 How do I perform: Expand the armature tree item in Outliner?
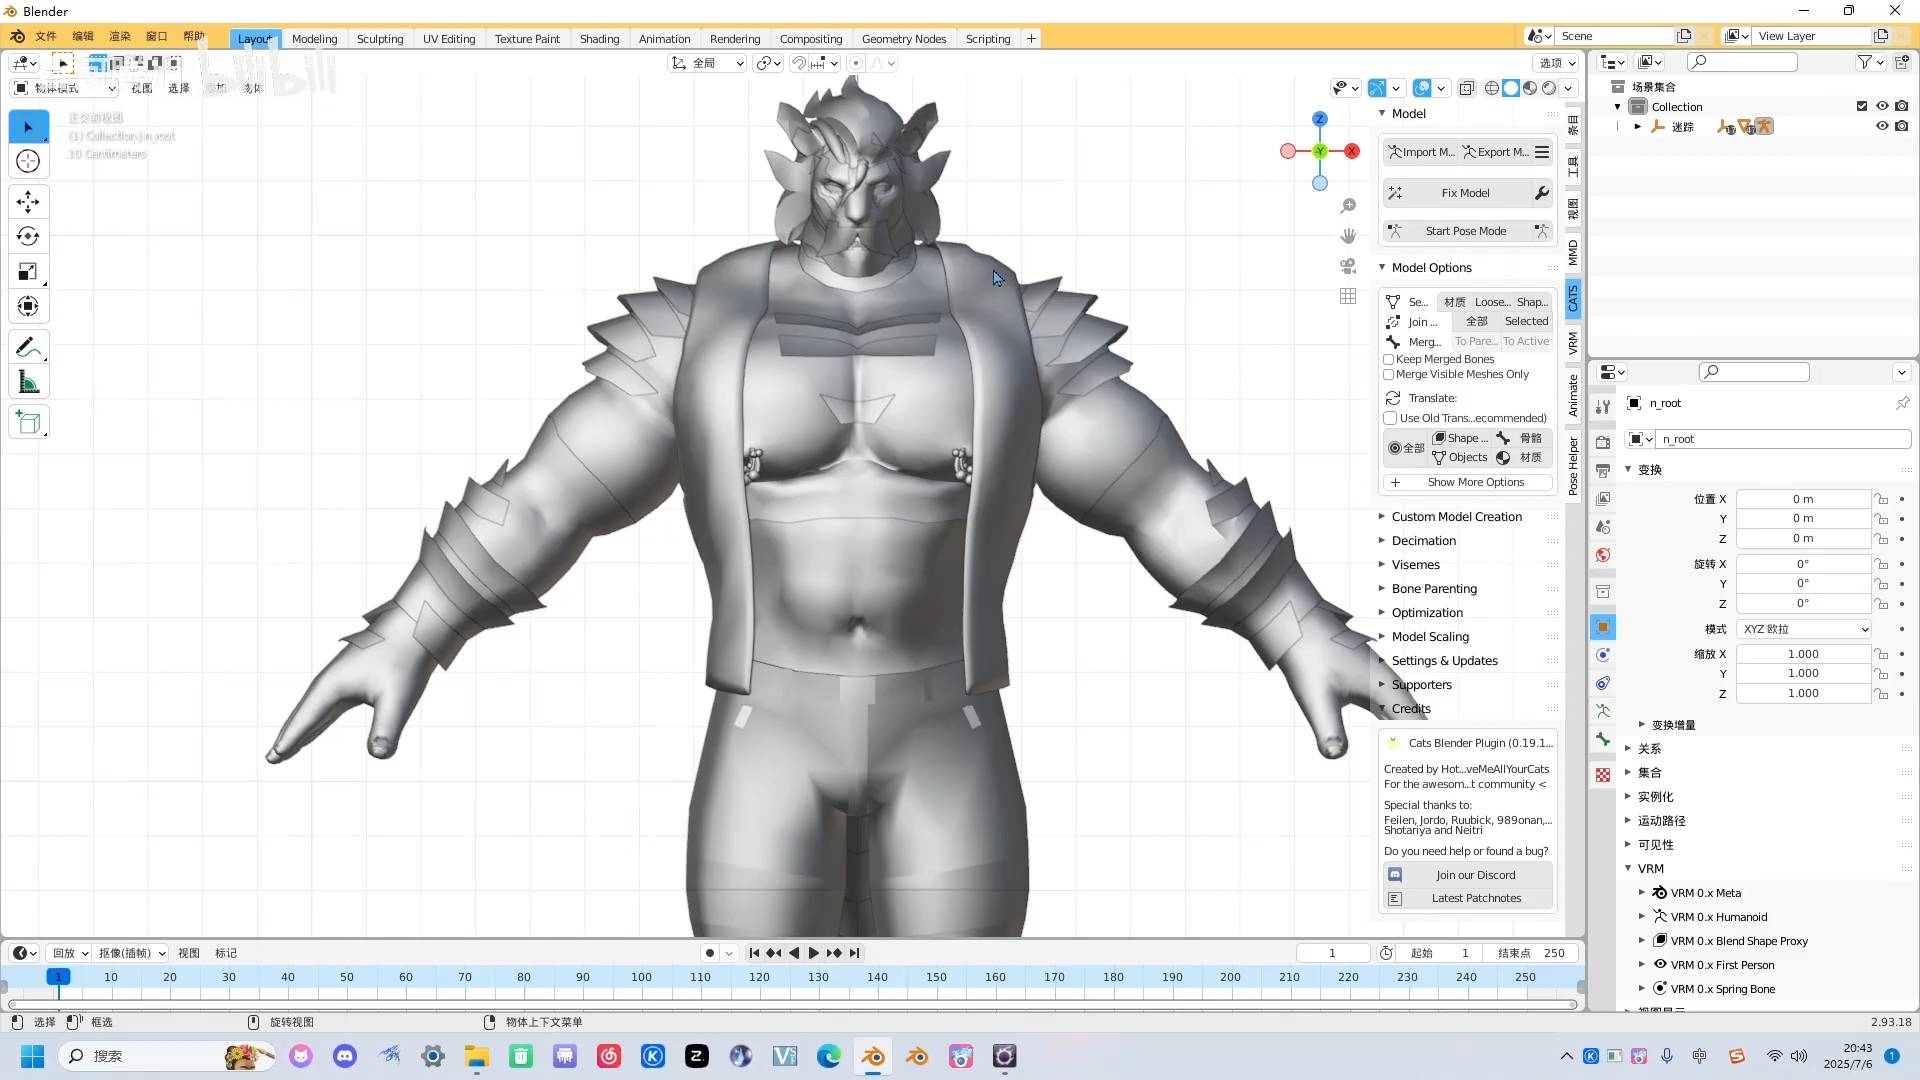pos(1637,127)
